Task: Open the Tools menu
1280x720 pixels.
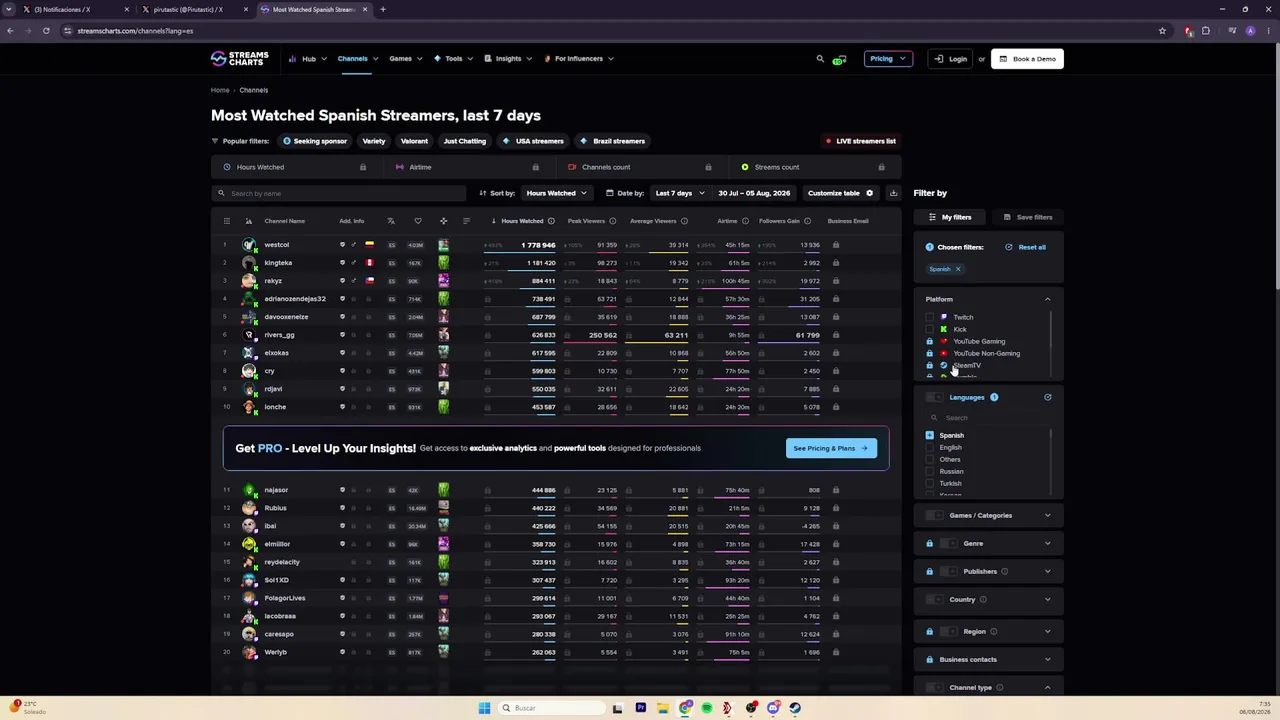Action: coord(453,59)
